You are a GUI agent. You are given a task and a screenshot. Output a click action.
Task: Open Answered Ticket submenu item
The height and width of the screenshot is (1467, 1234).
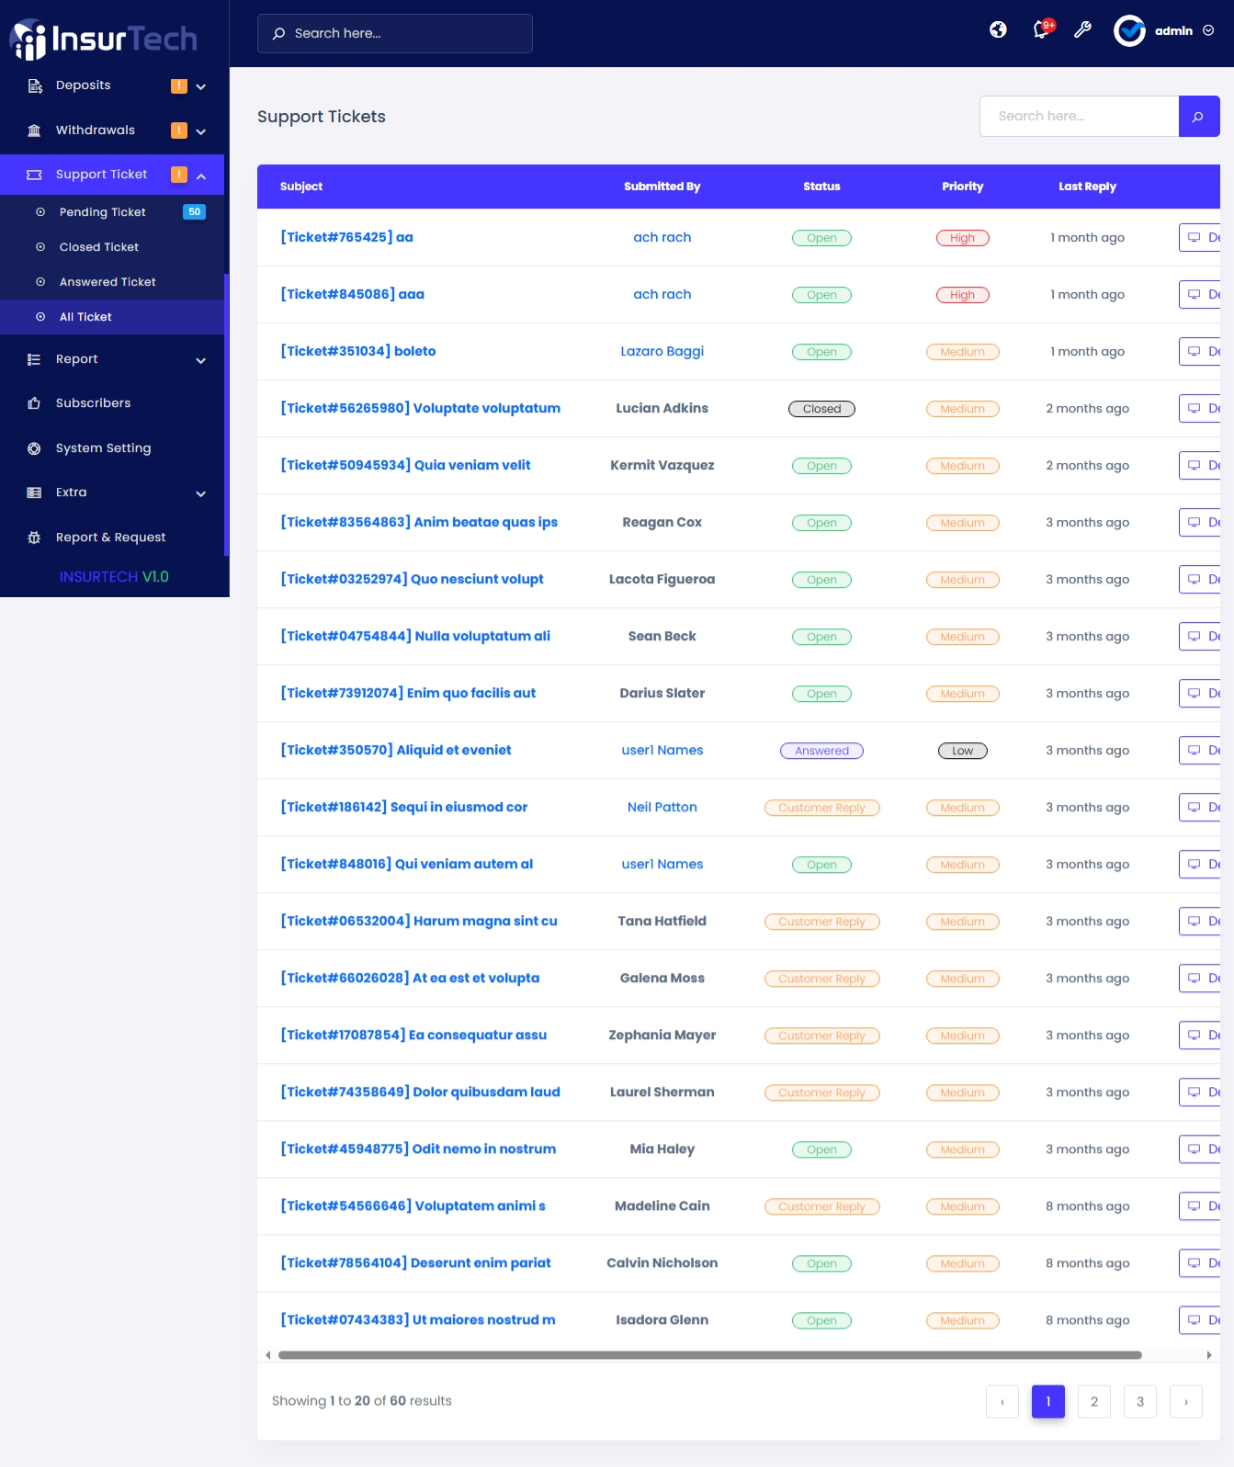coord(112,282)
